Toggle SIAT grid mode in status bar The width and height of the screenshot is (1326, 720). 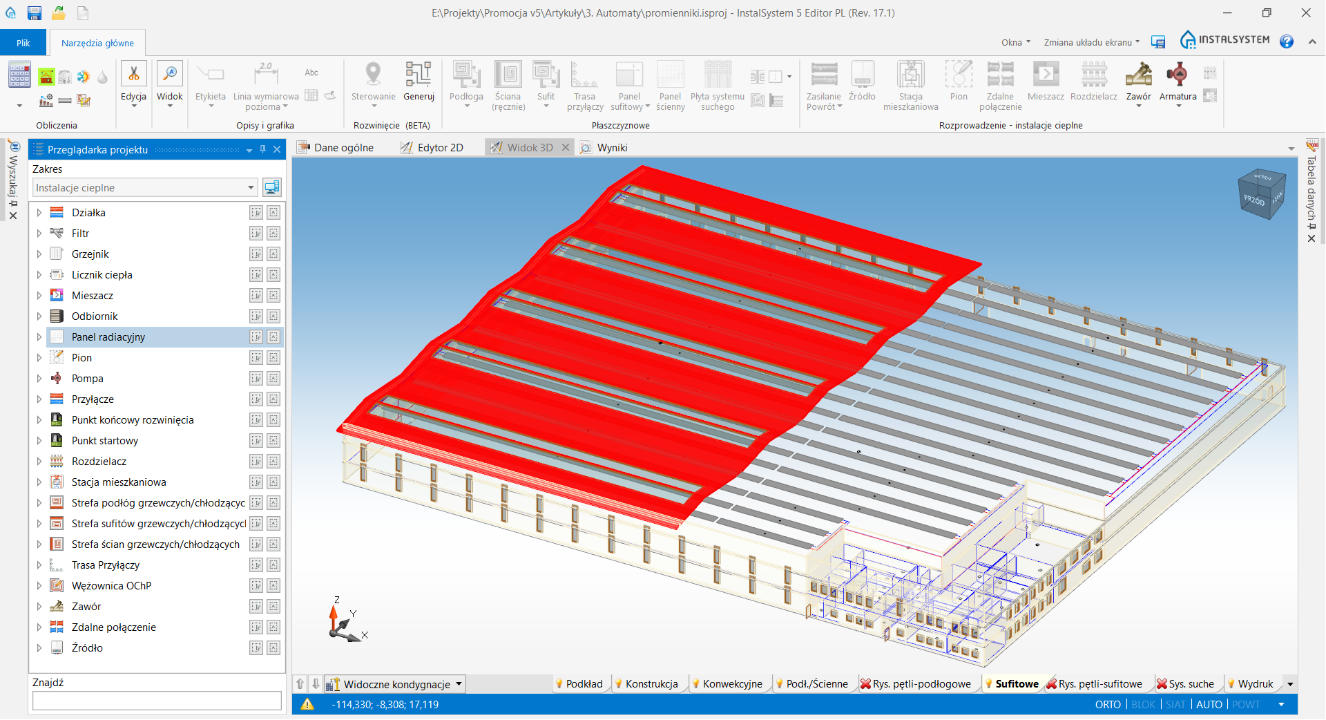click(1175, 704)
